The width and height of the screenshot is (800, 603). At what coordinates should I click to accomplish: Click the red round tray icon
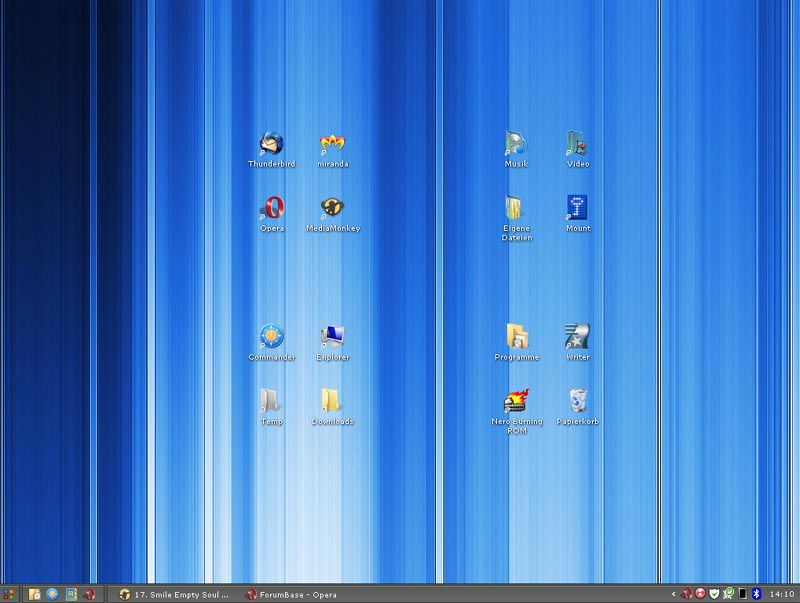point(701,593)
